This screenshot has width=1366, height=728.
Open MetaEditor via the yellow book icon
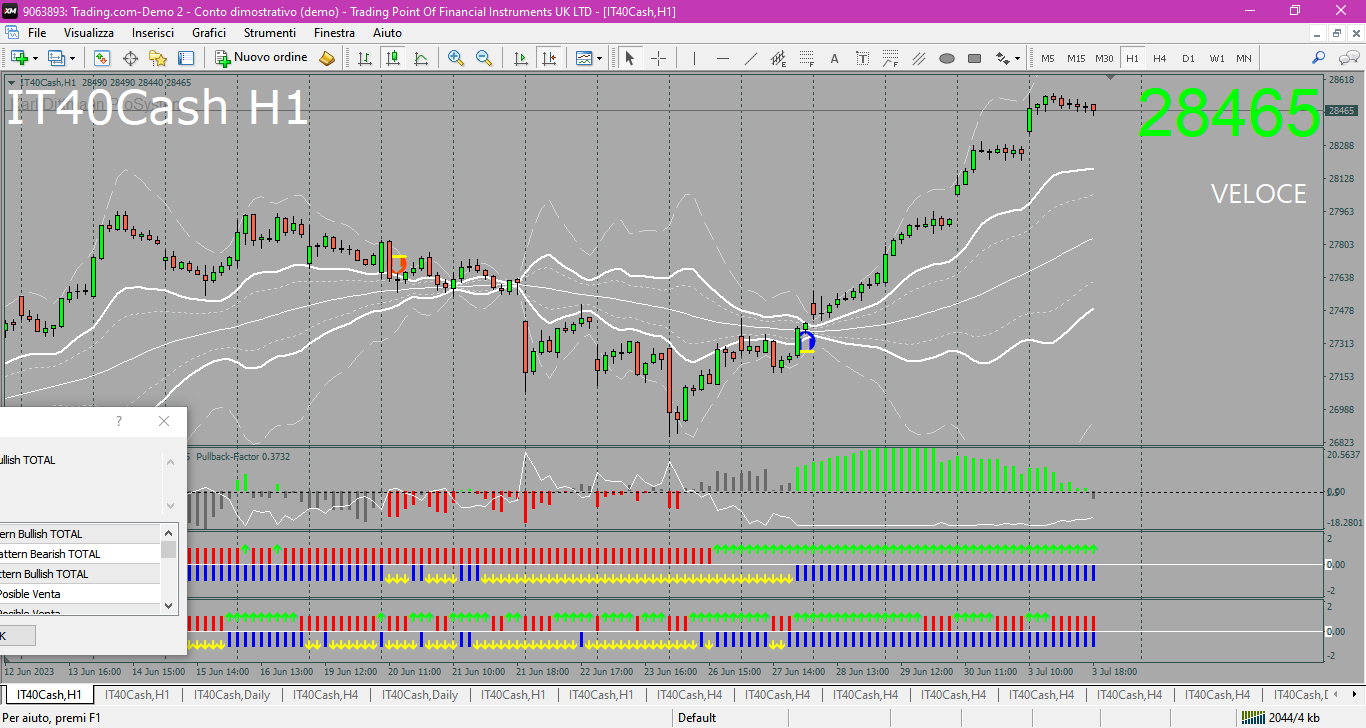[327, 58]
